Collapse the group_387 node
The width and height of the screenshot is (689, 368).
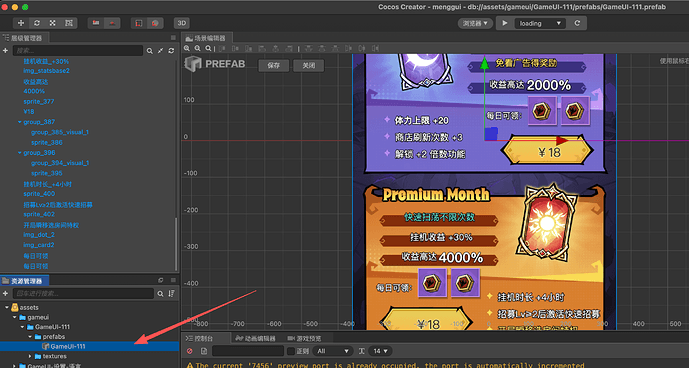pos(20,122)
